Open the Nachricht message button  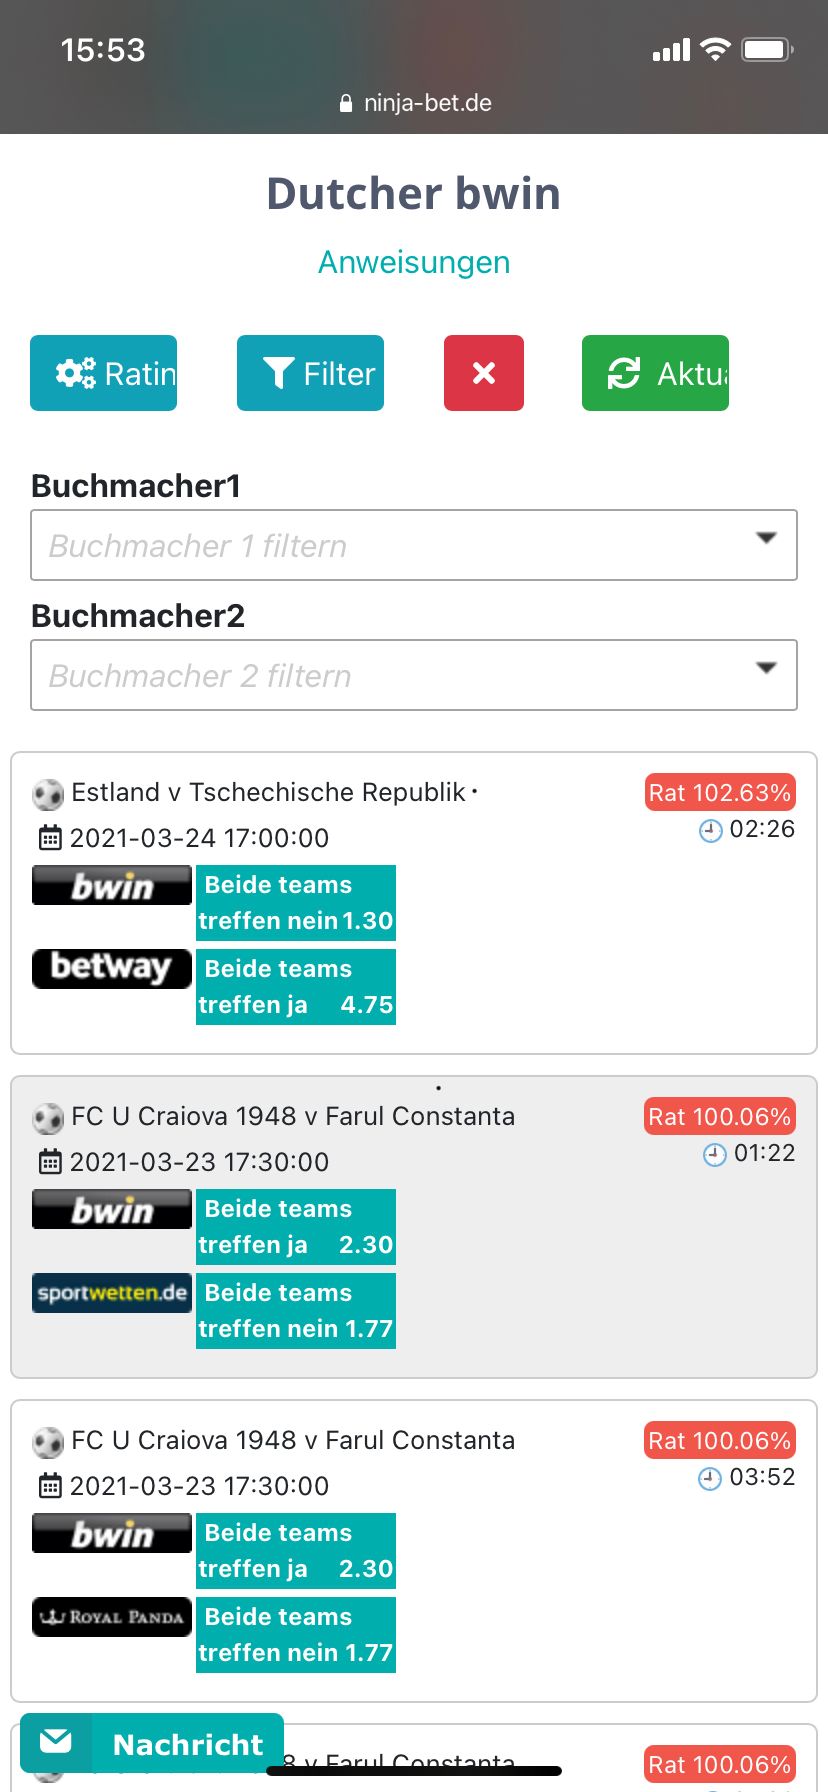152,1744
